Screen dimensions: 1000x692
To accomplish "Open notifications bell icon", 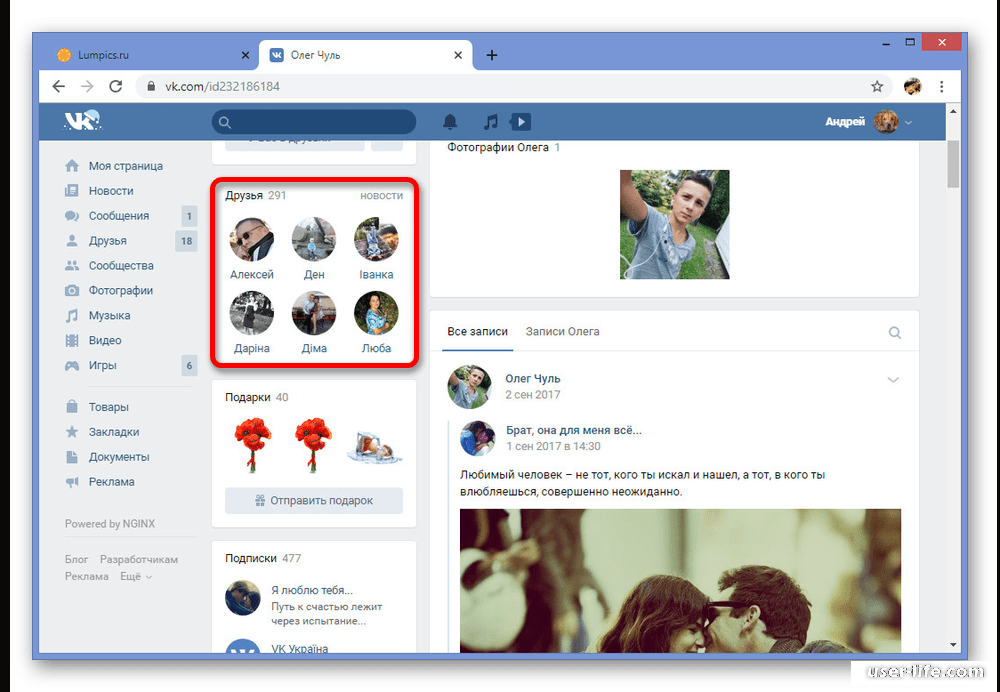I will (x=450, y=121).
